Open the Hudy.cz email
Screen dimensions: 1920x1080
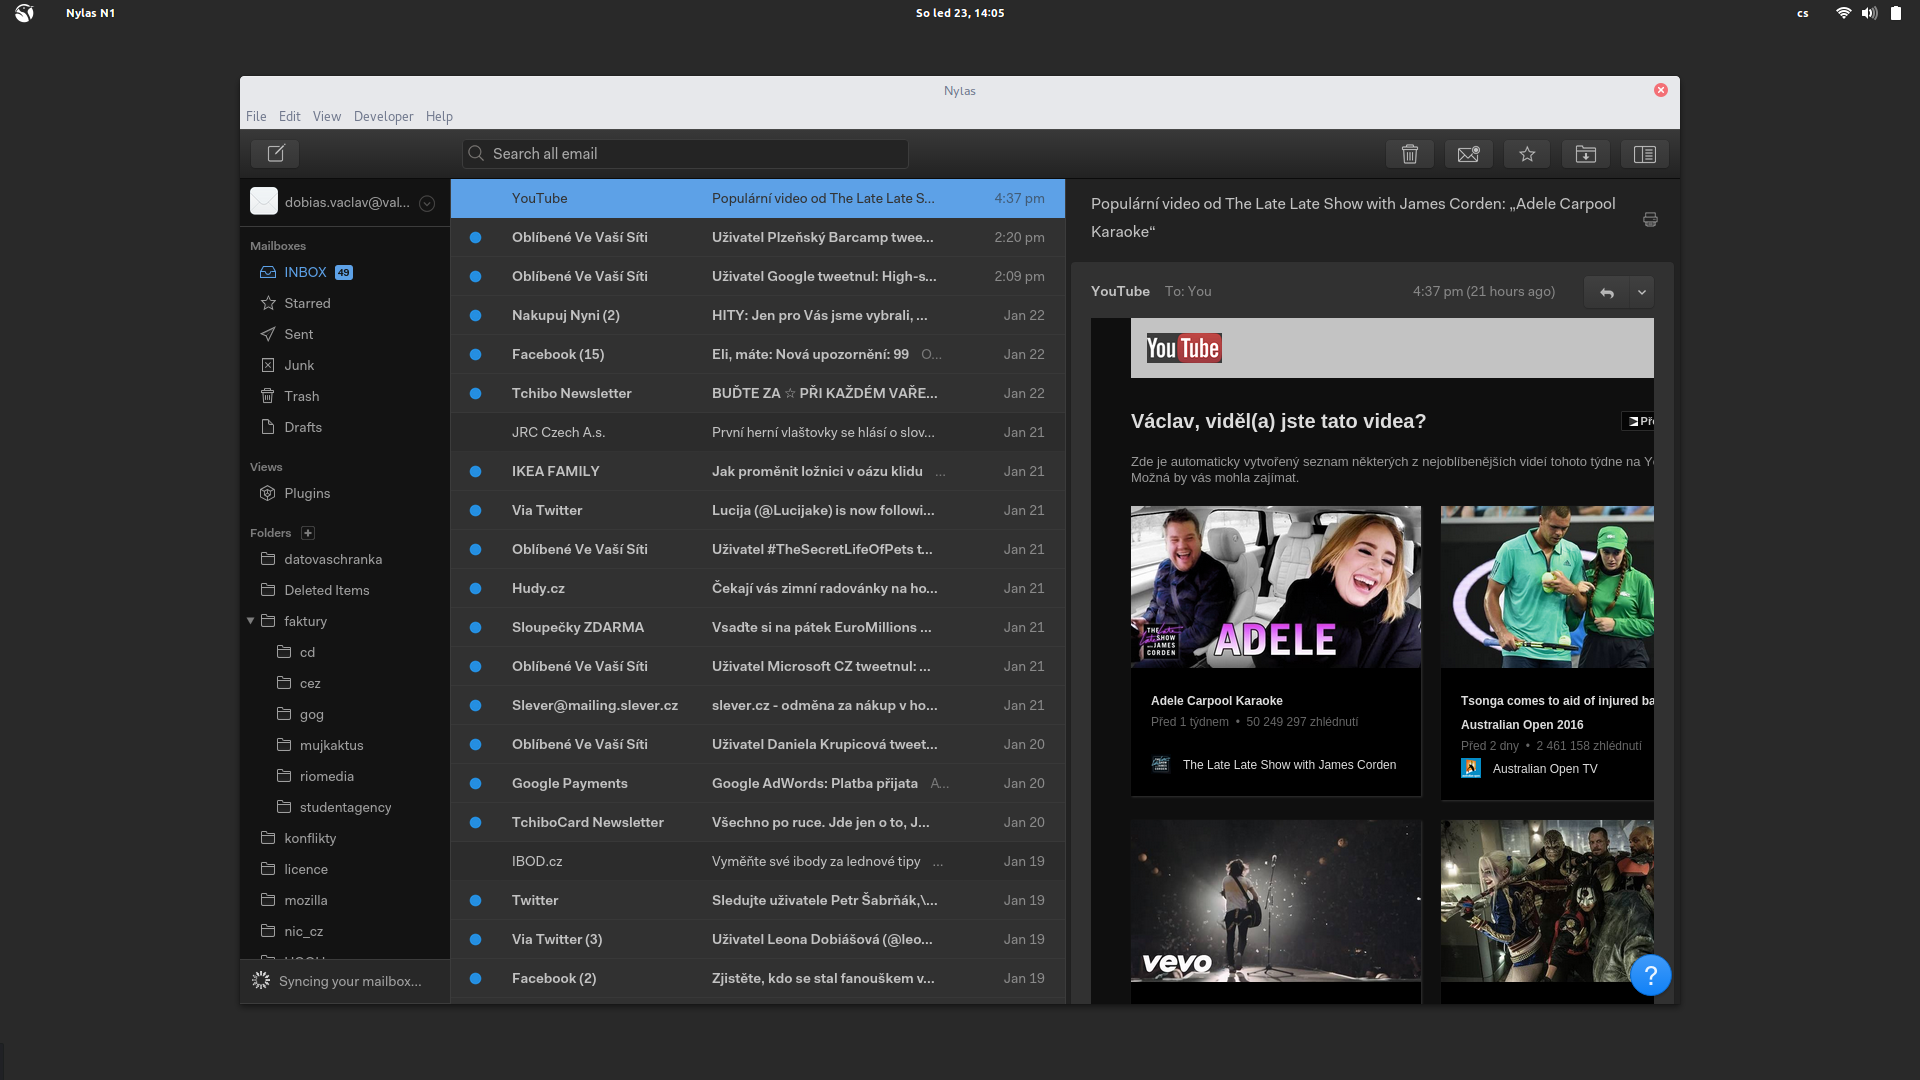(x=758, y=588)
